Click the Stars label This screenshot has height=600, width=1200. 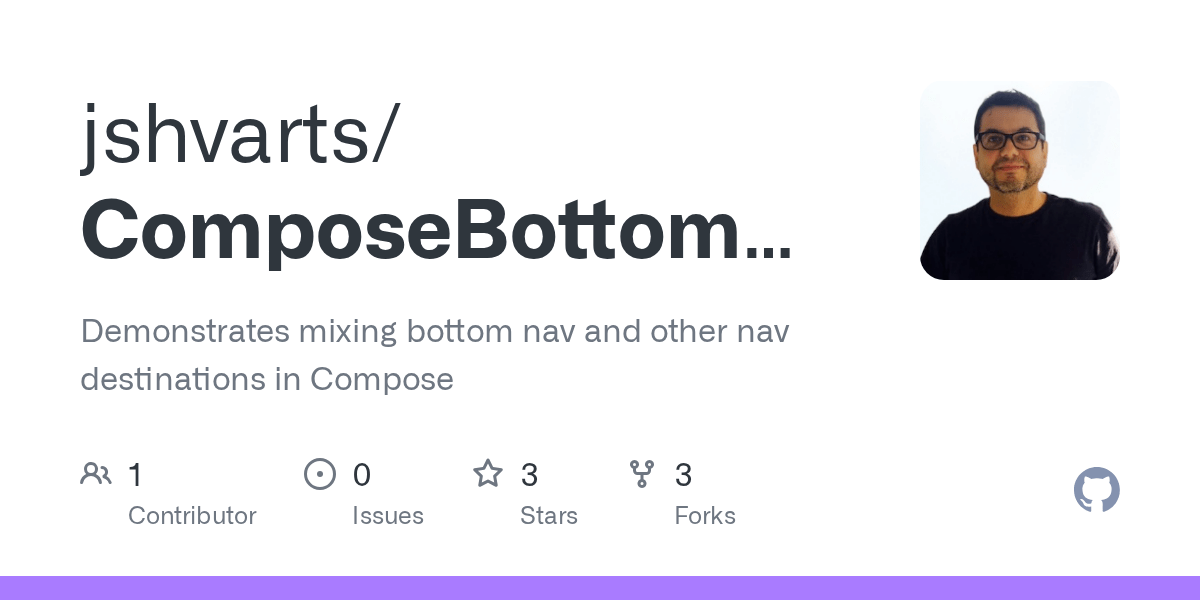coord(548,516)
